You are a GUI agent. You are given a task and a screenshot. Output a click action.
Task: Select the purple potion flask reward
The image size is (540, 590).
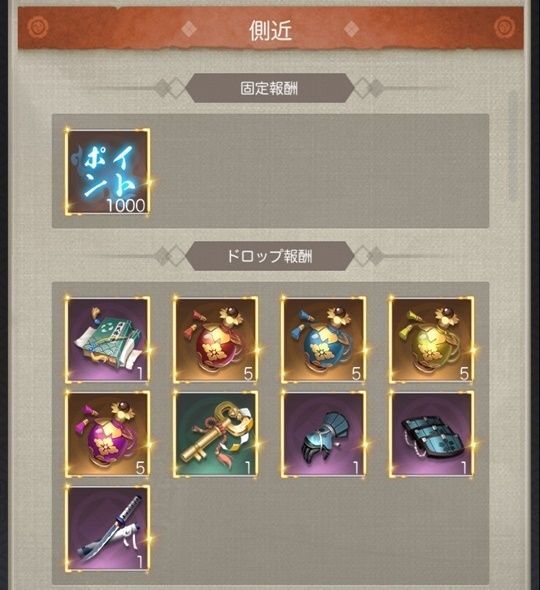pos(108,434)
